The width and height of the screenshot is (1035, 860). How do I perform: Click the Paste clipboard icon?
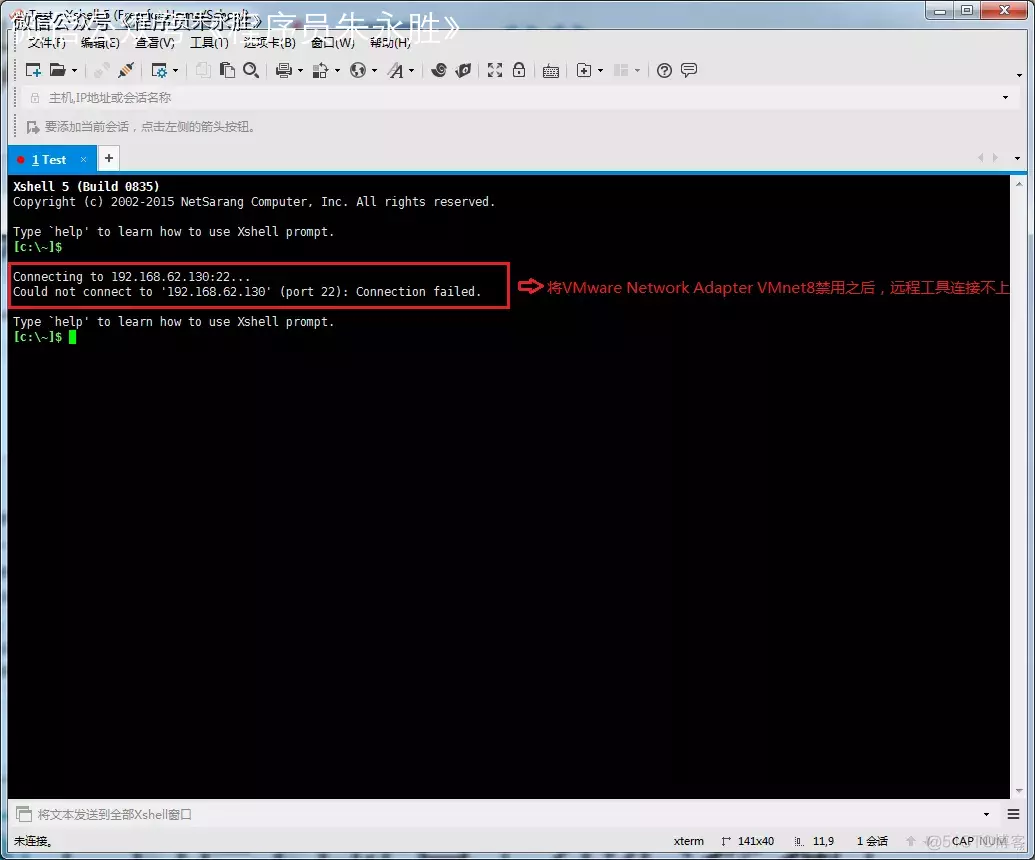pos(228,70)
